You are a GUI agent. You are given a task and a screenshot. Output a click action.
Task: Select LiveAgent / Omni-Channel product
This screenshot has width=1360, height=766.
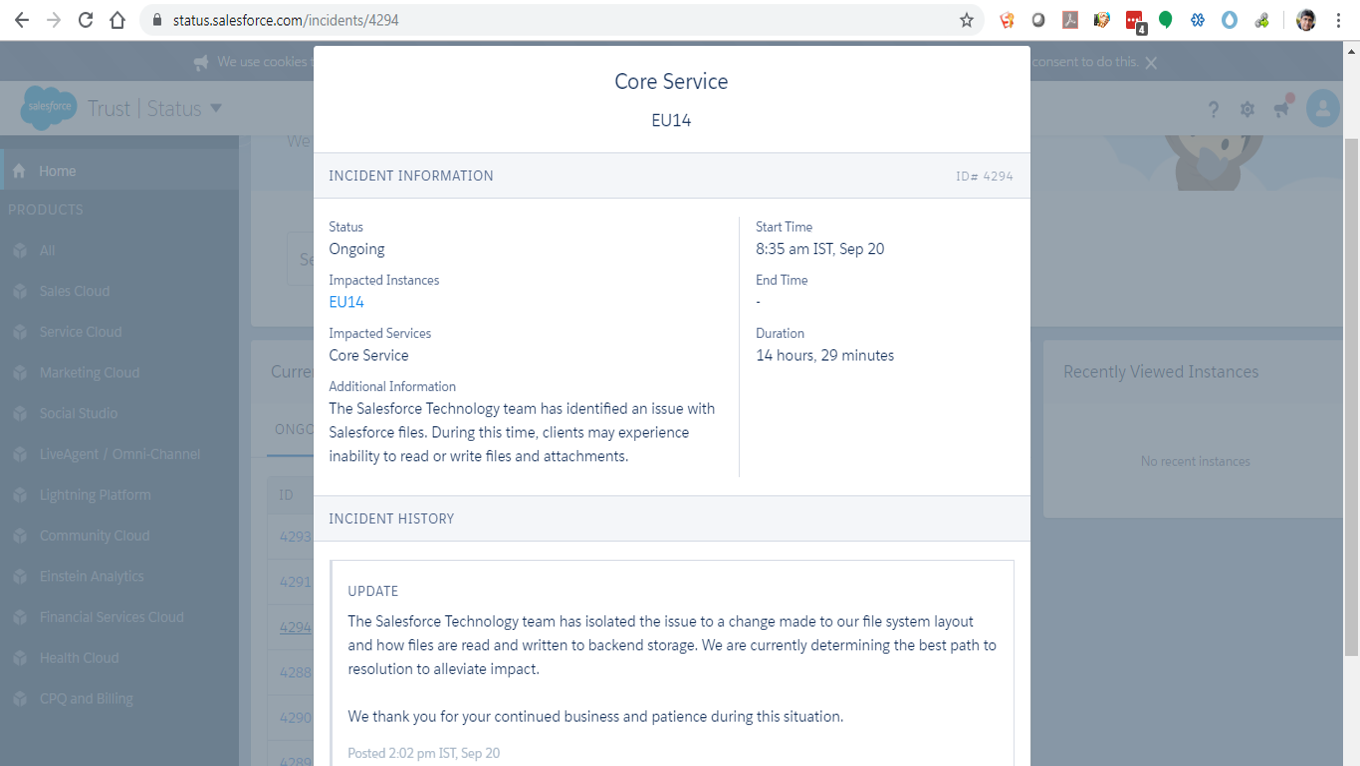(x=120, y=454)
